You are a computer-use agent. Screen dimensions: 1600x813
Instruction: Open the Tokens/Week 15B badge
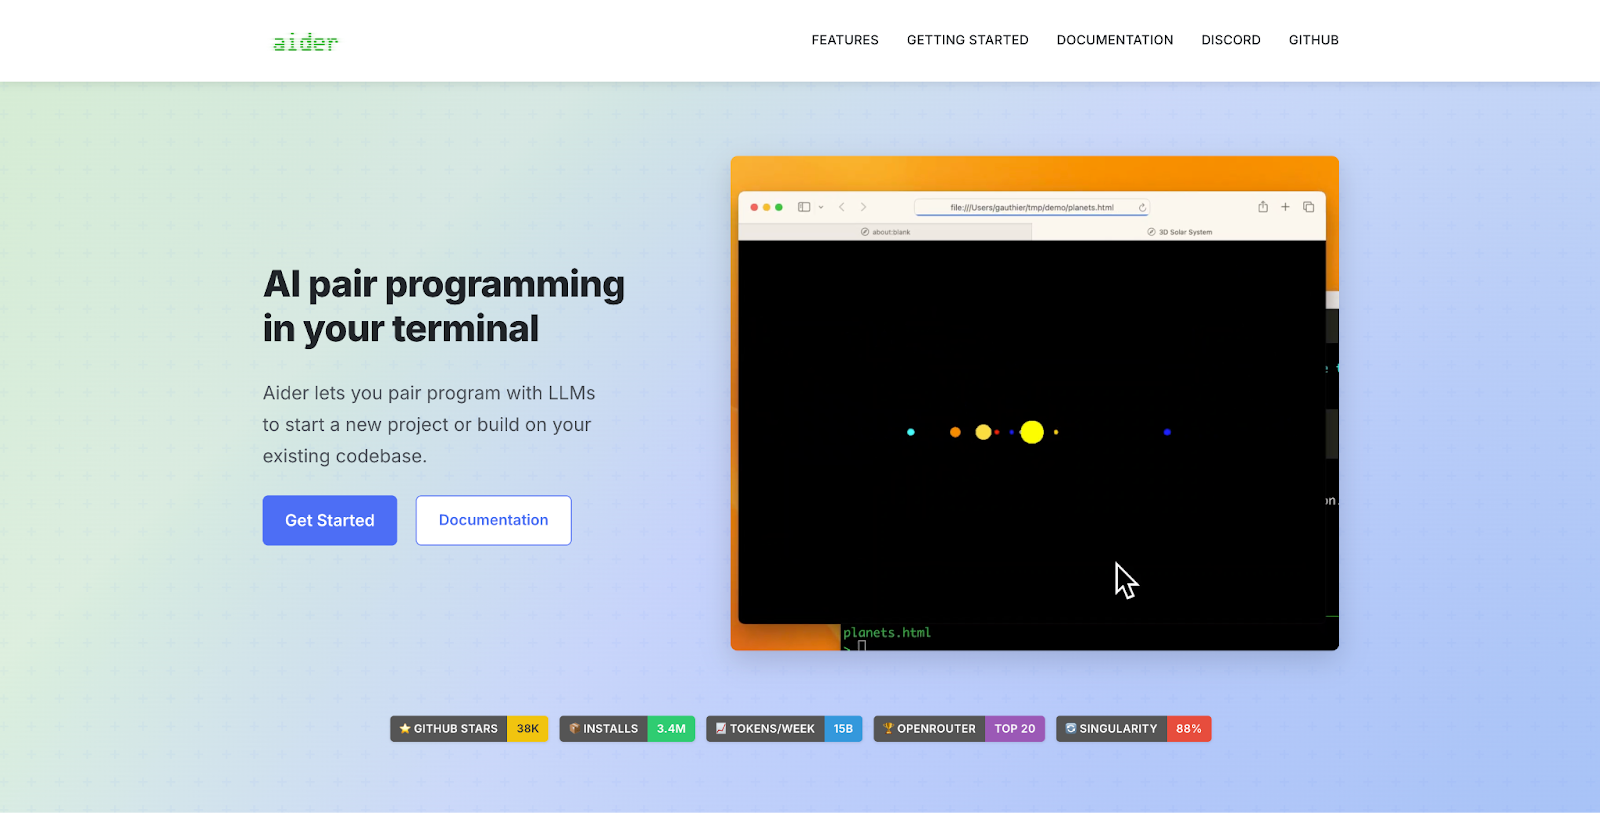pyautogui.click(x=784, y=729)
